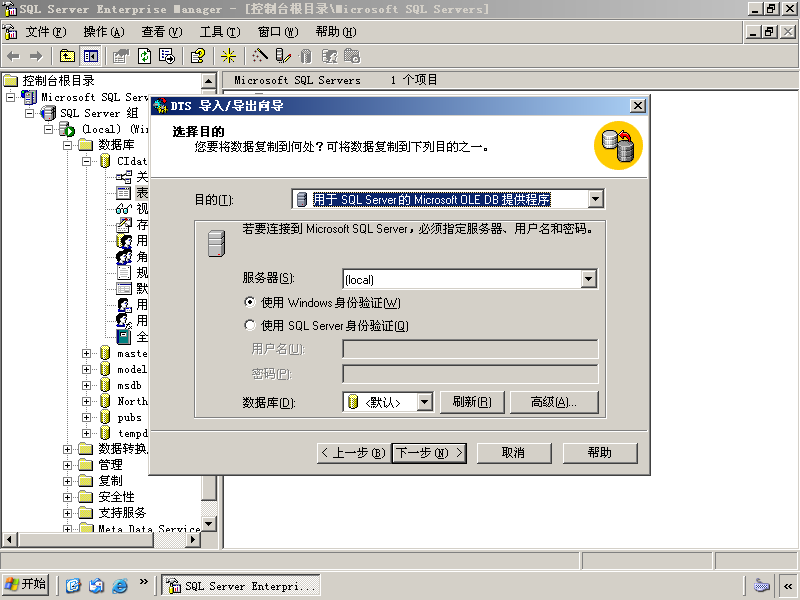
Task: Select Use Windows authentication radio button
Action: pos(249,302)
